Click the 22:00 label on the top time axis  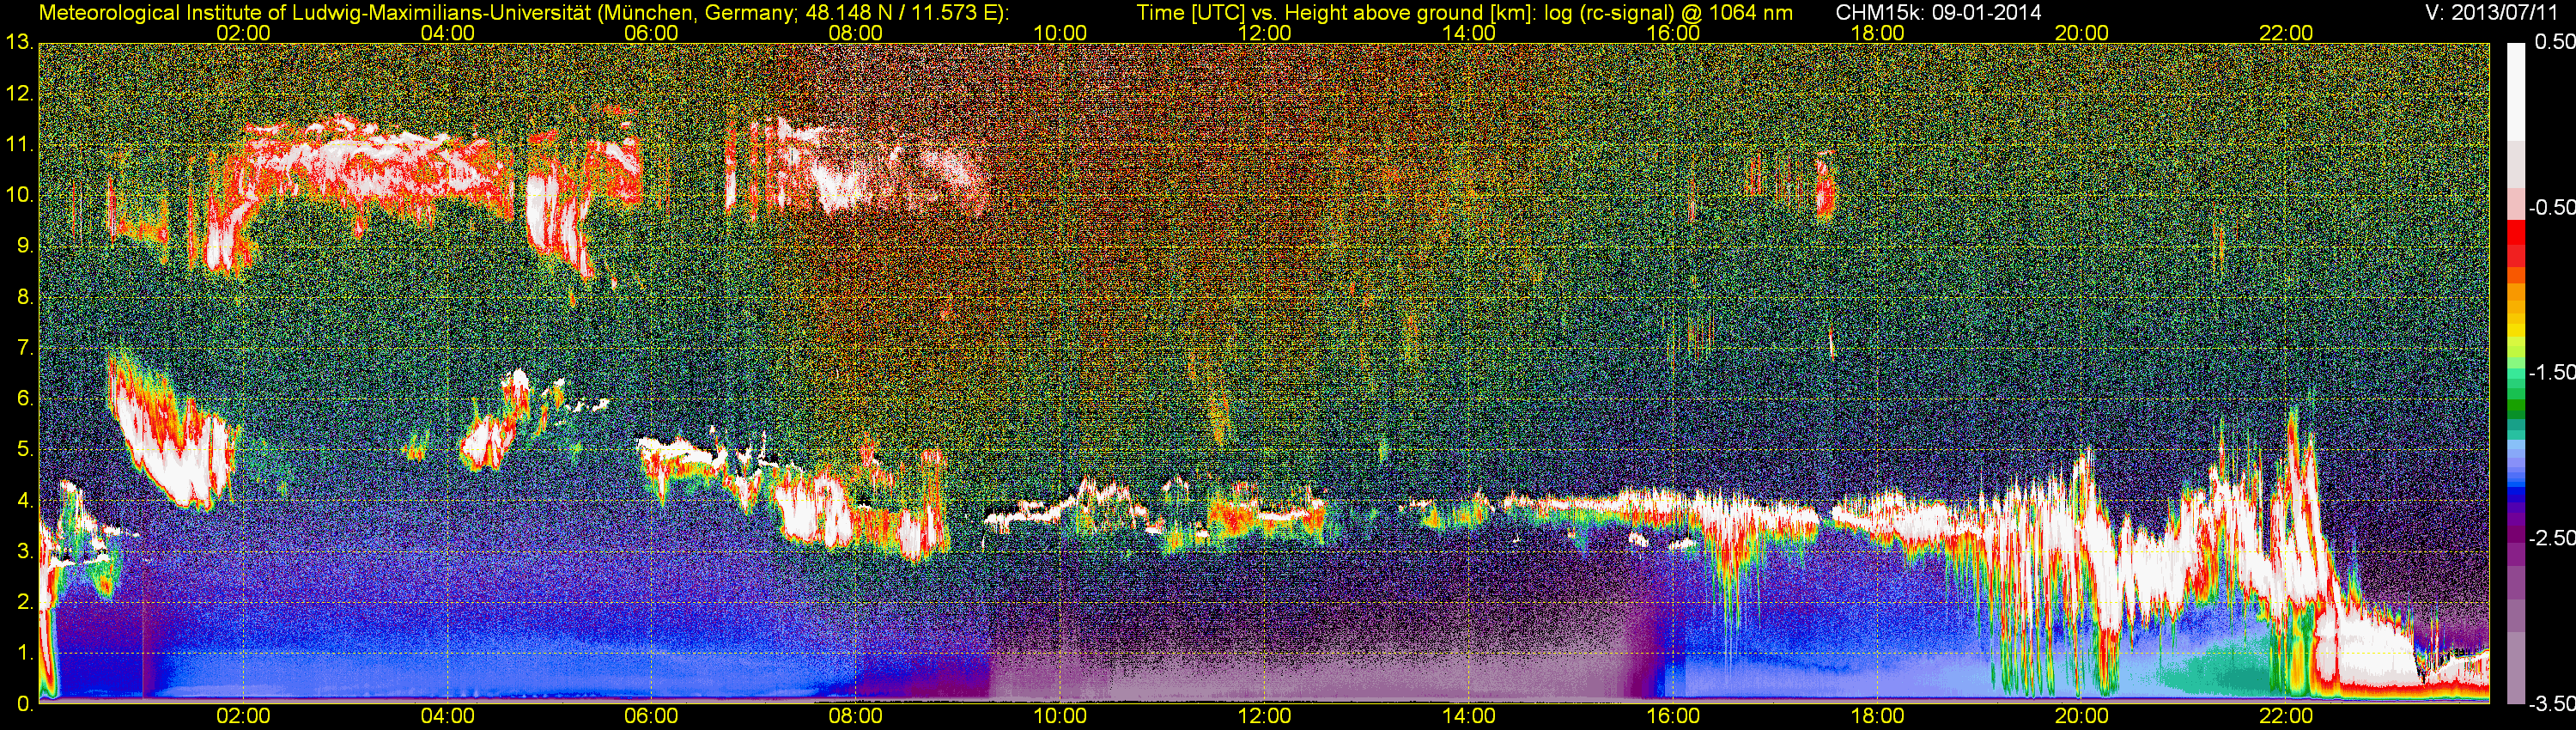2286,33
